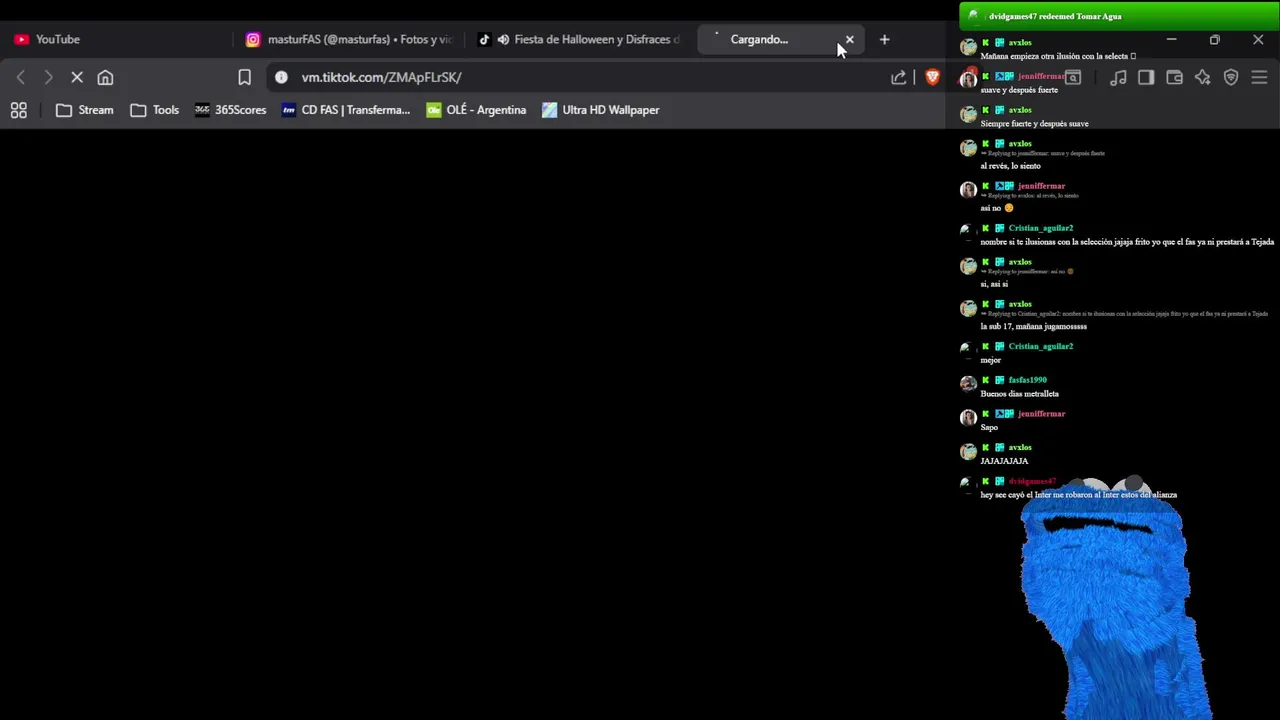Viewport: 1280px width, 720px height.
Task: Go back with the back arrow
Action: click(21, 77)
